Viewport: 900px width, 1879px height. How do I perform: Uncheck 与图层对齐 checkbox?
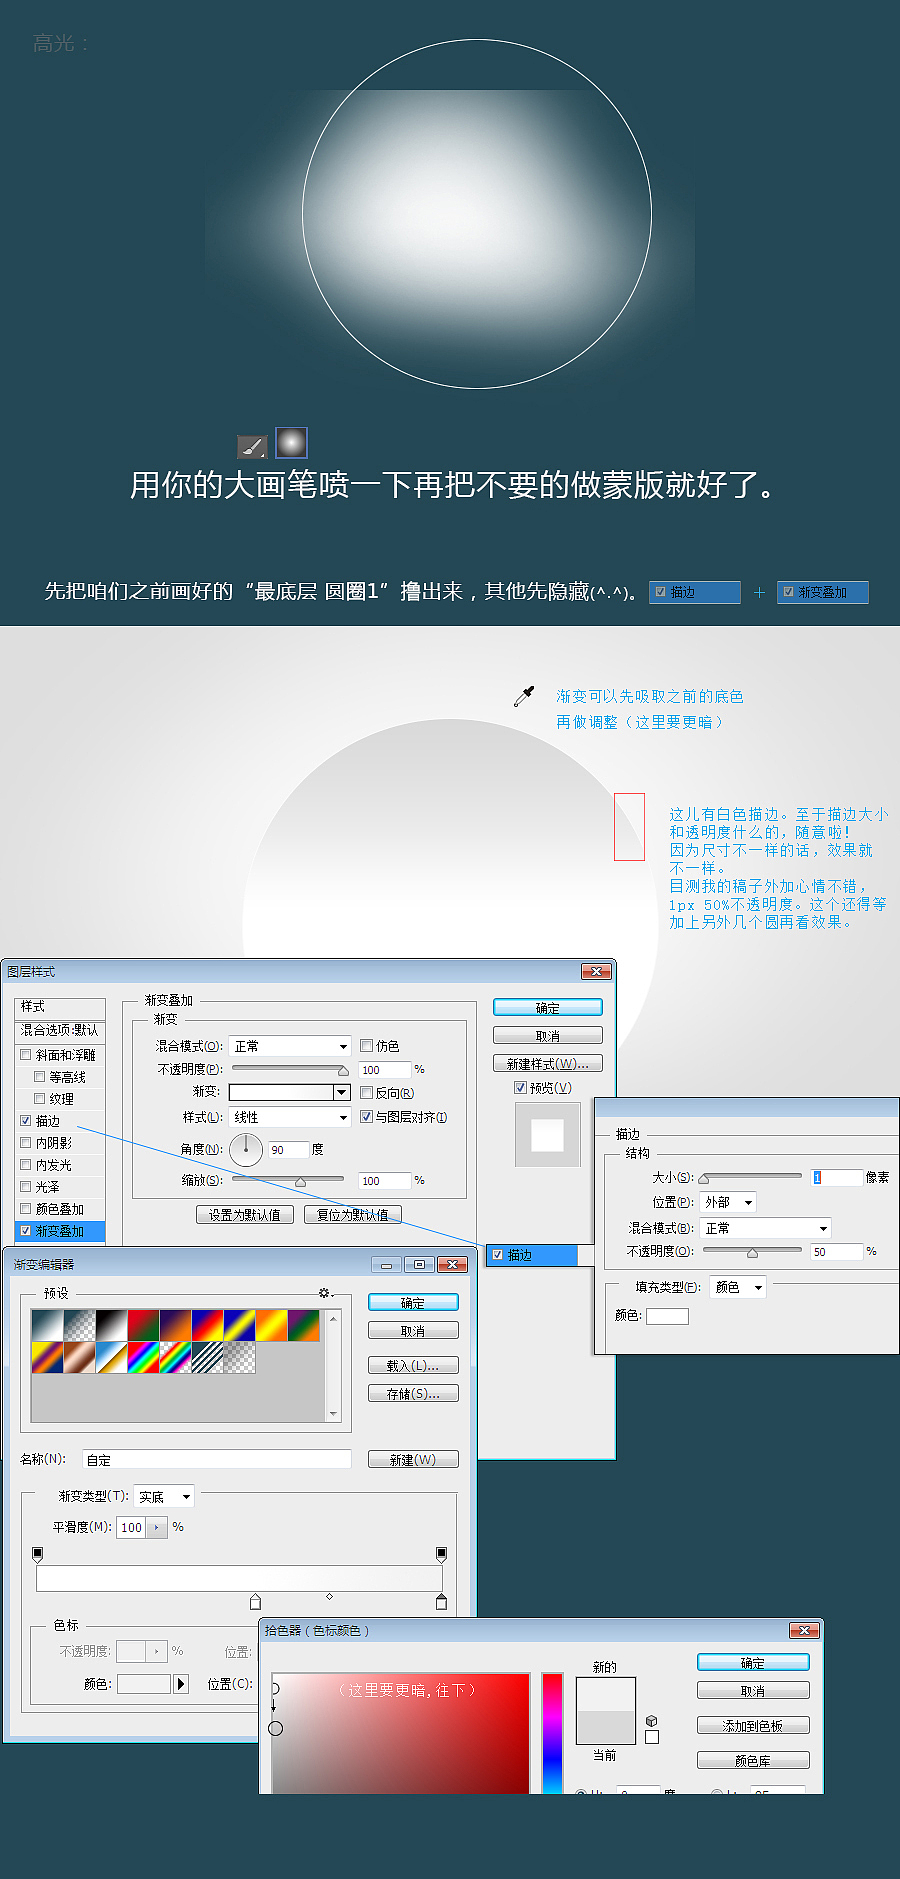367,1117
